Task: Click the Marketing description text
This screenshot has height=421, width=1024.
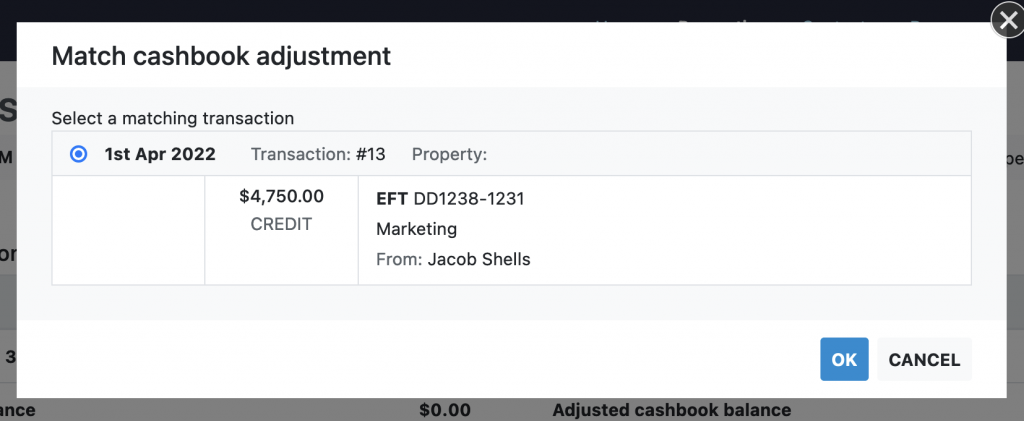Action: tap(416, 229)
